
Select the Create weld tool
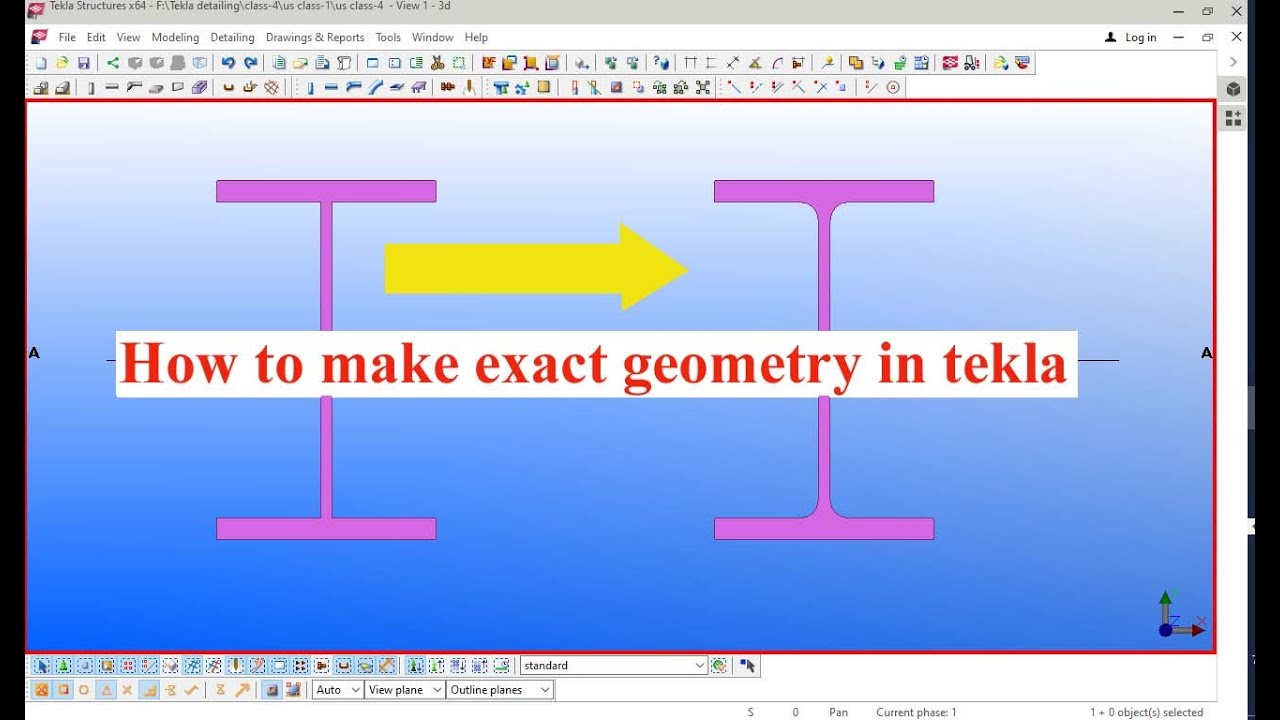pos(469,87)
